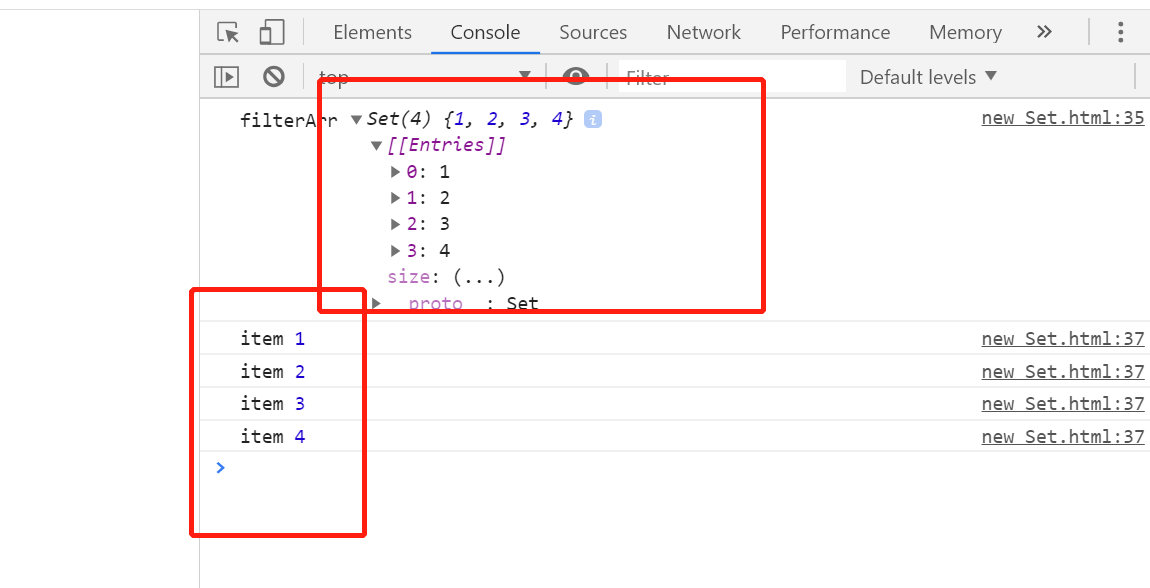Image resolution: width=1150 pixels, height=588 pixels.
Task: Focus the console Filter field
Action: (732, 76)
